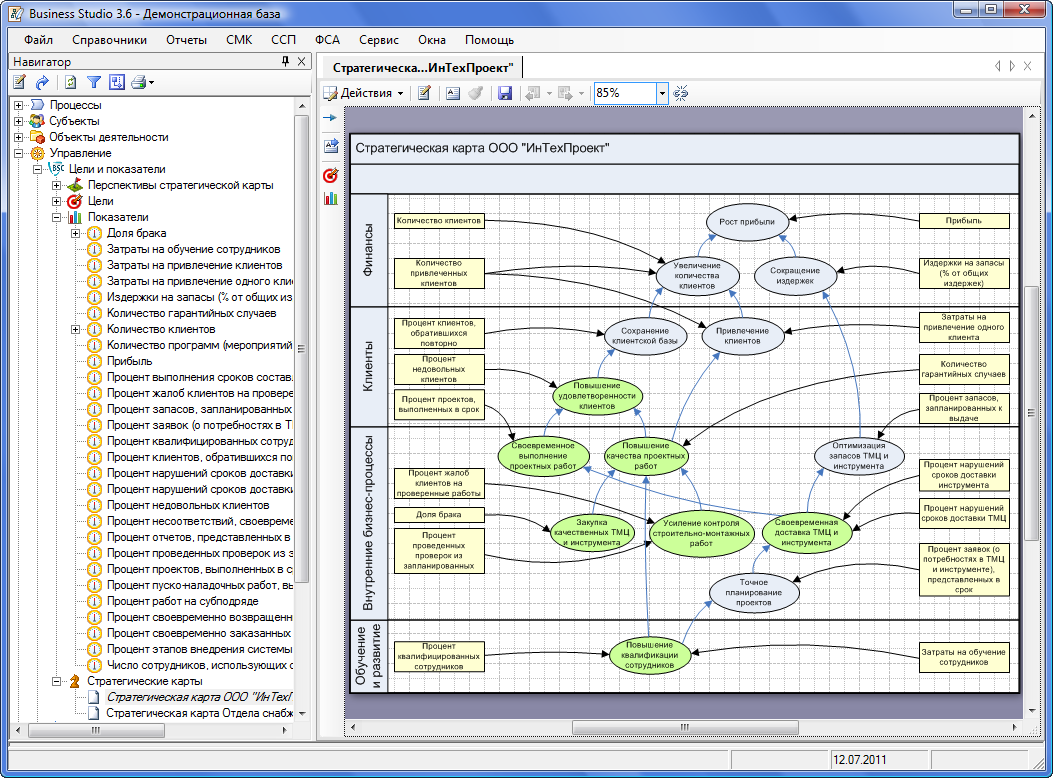Save the diagram with the floppy disk icon
Viewport: 1053px width, 778px height.
tap(505, 93)
